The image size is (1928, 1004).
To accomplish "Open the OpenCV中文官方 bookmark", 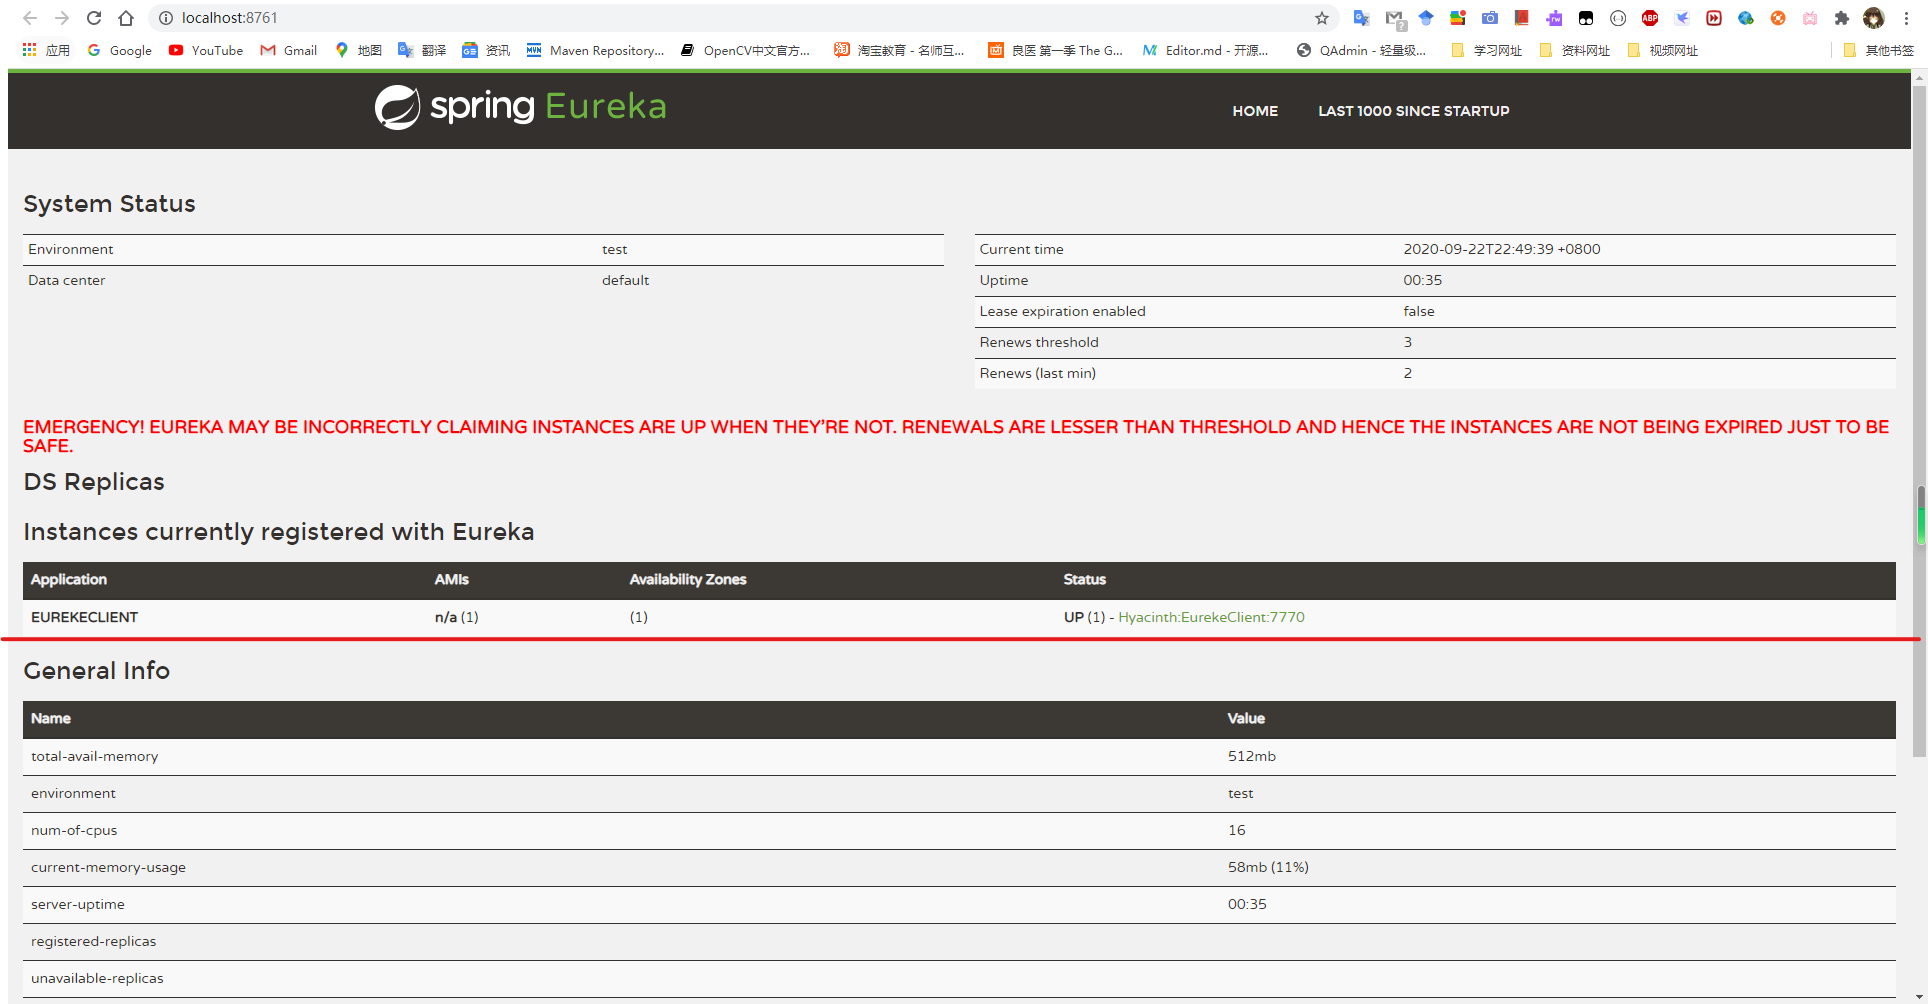I will tap(745, 50).
